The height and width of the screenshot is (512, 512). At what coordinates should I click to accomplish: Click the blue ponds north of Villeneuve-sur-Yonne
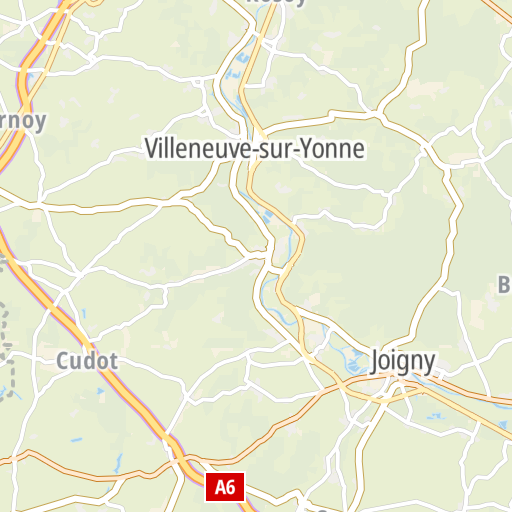point(238,67)
